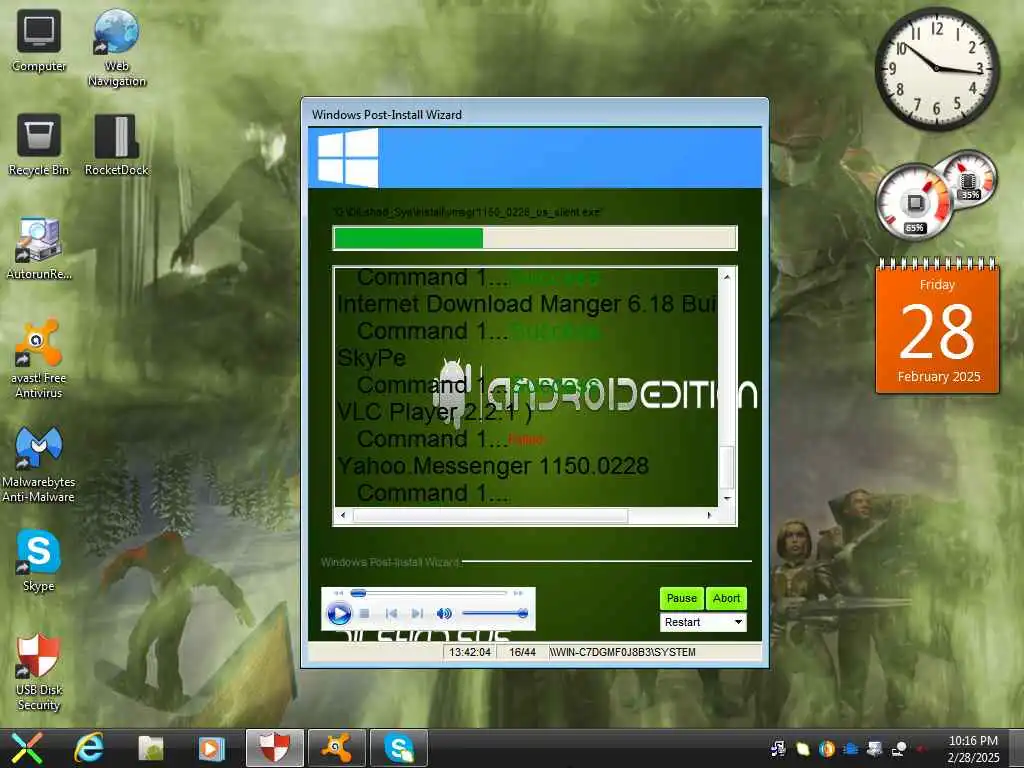Click the Previous track button

[391, 614]
